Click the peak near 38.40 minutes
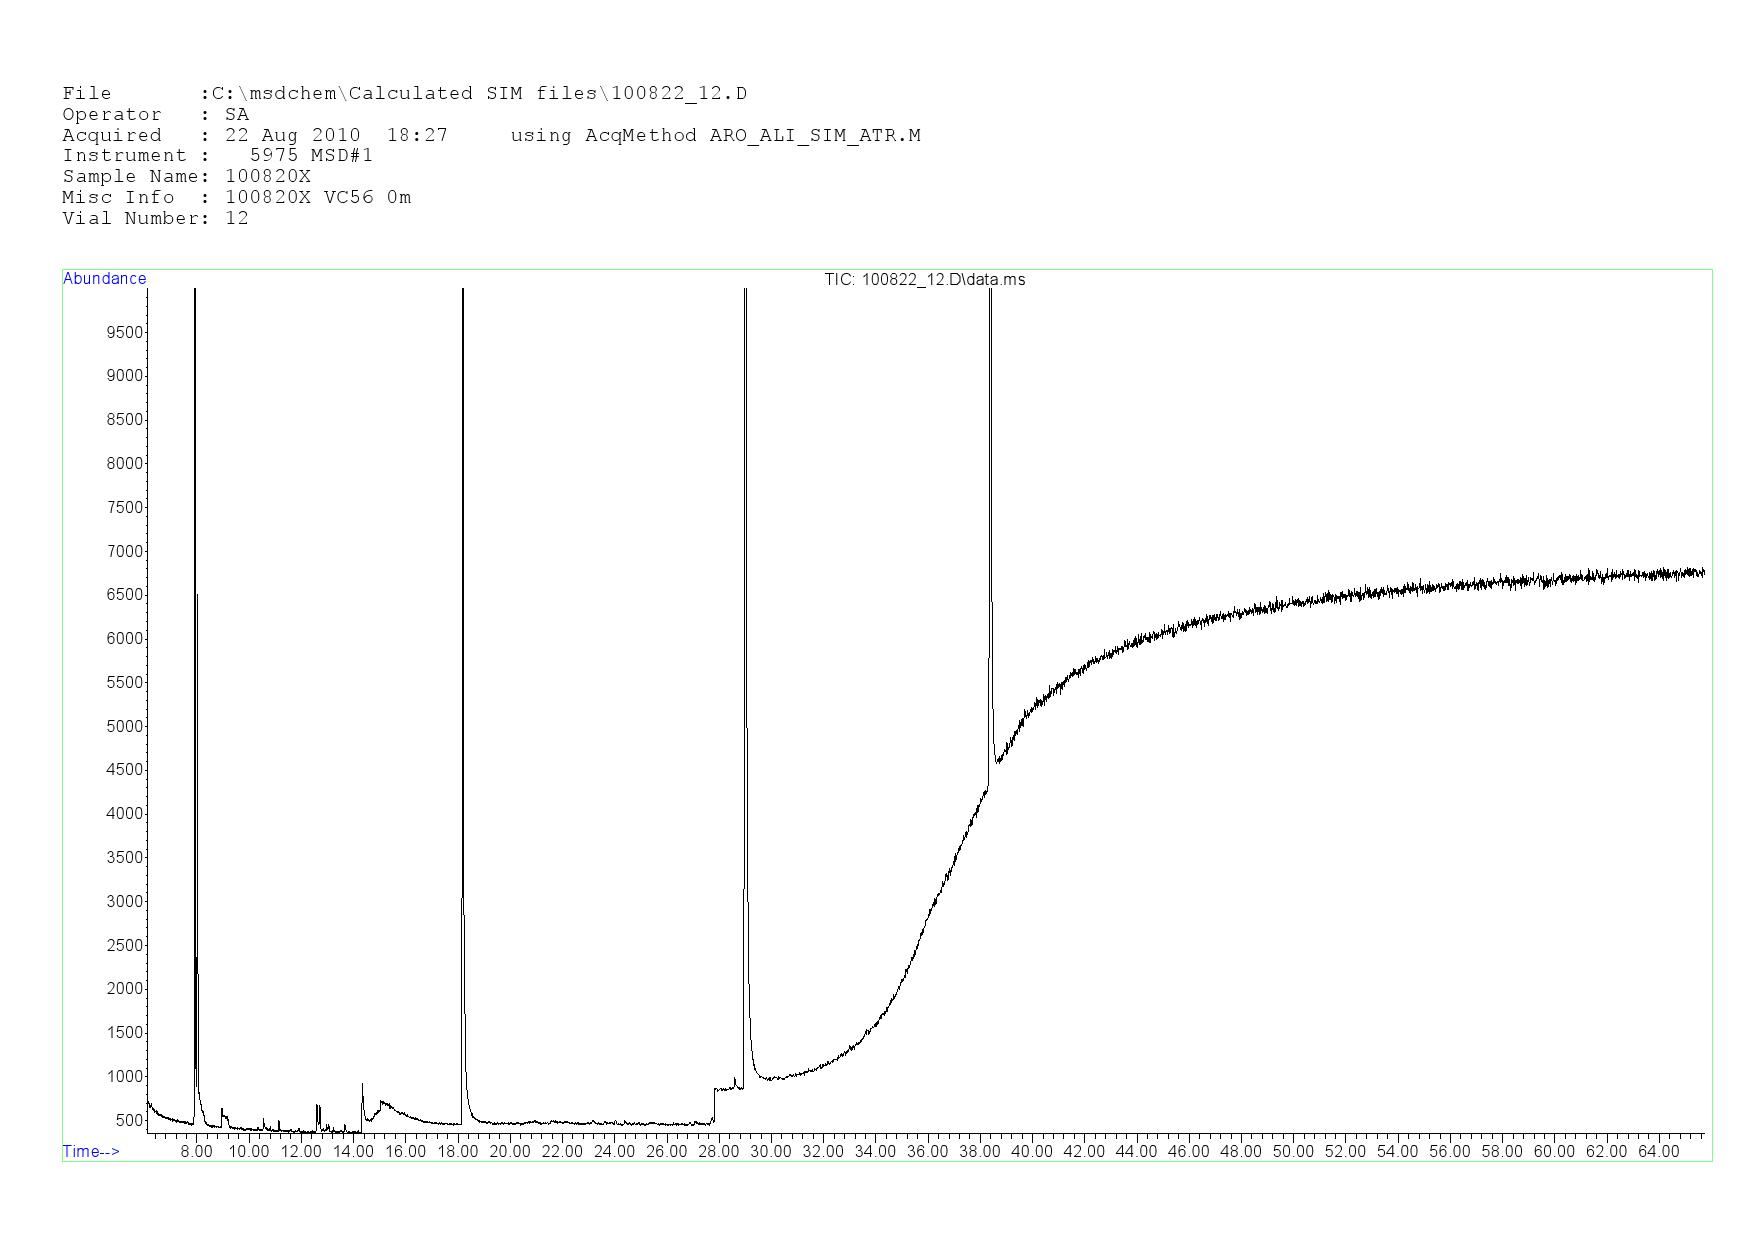This screenshot has width=1754, height=1240. [990, 500]
